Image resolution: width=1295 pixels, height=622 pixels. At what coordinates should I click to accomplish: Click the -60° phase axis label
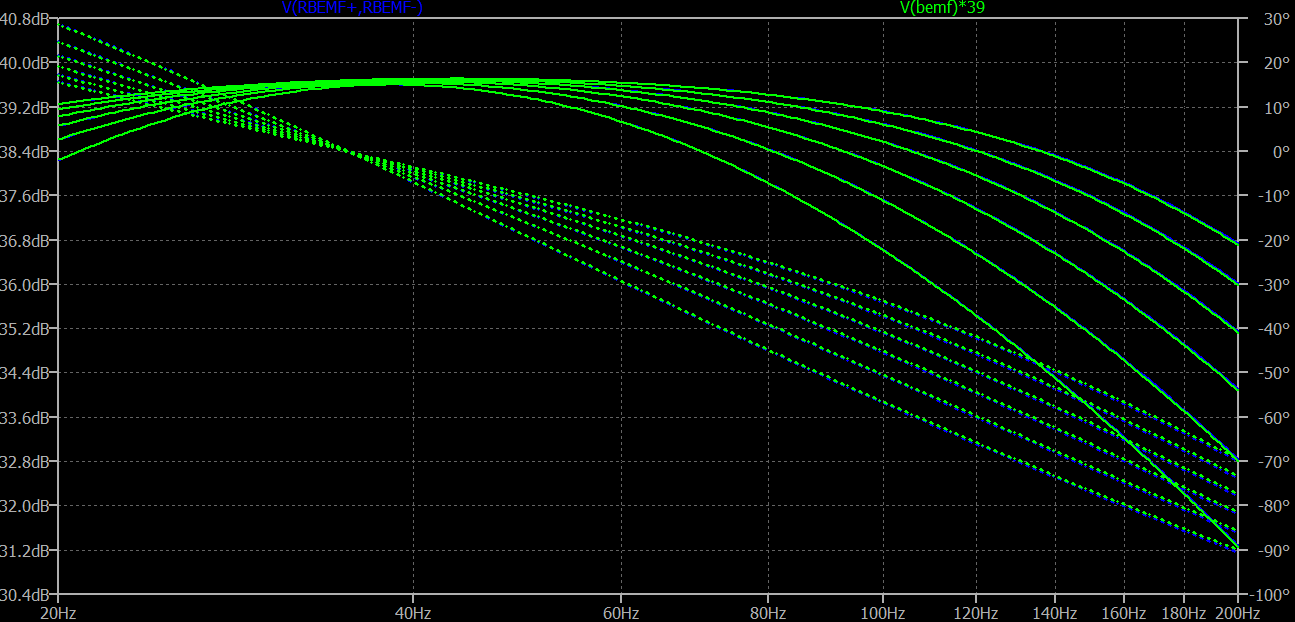[x=1273, y=418]
